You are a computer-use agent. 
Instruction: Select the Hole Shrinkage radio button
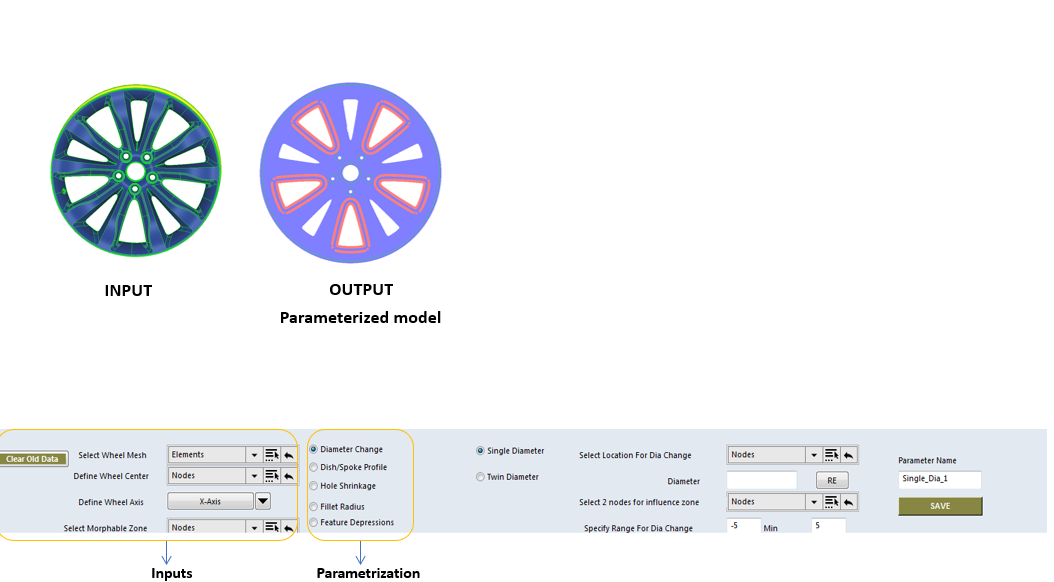point(313,486)
